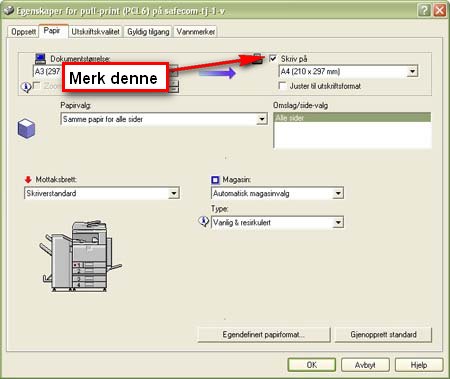Click Gjenopprett standard button
Screen dimensions: 450x379
point(383,335)
